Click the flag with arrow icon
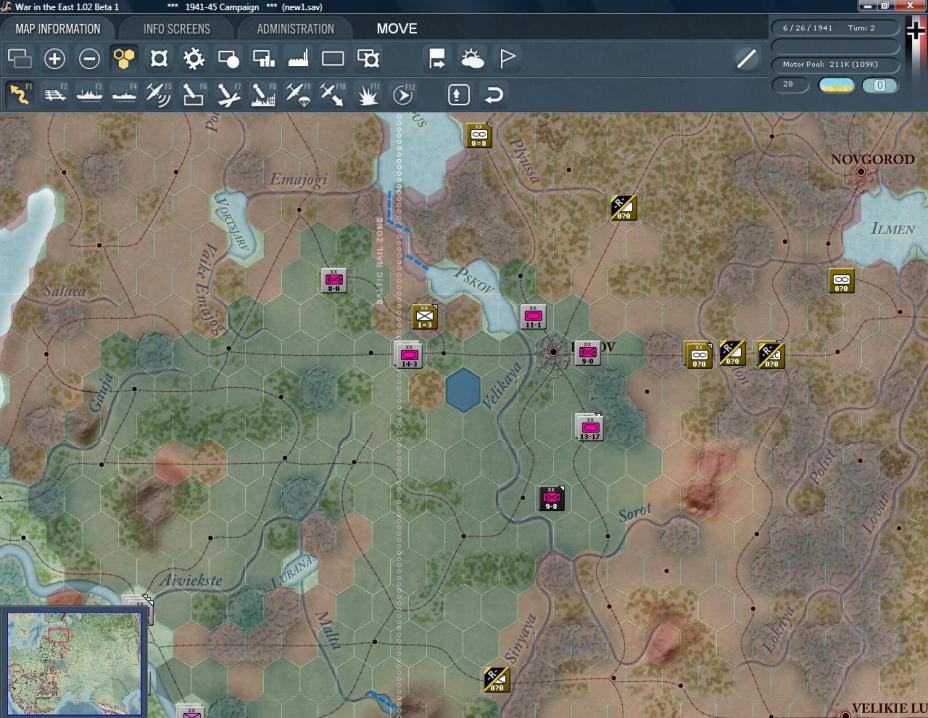This screenshot has height=718, width=928. click(x=437, y=59)
